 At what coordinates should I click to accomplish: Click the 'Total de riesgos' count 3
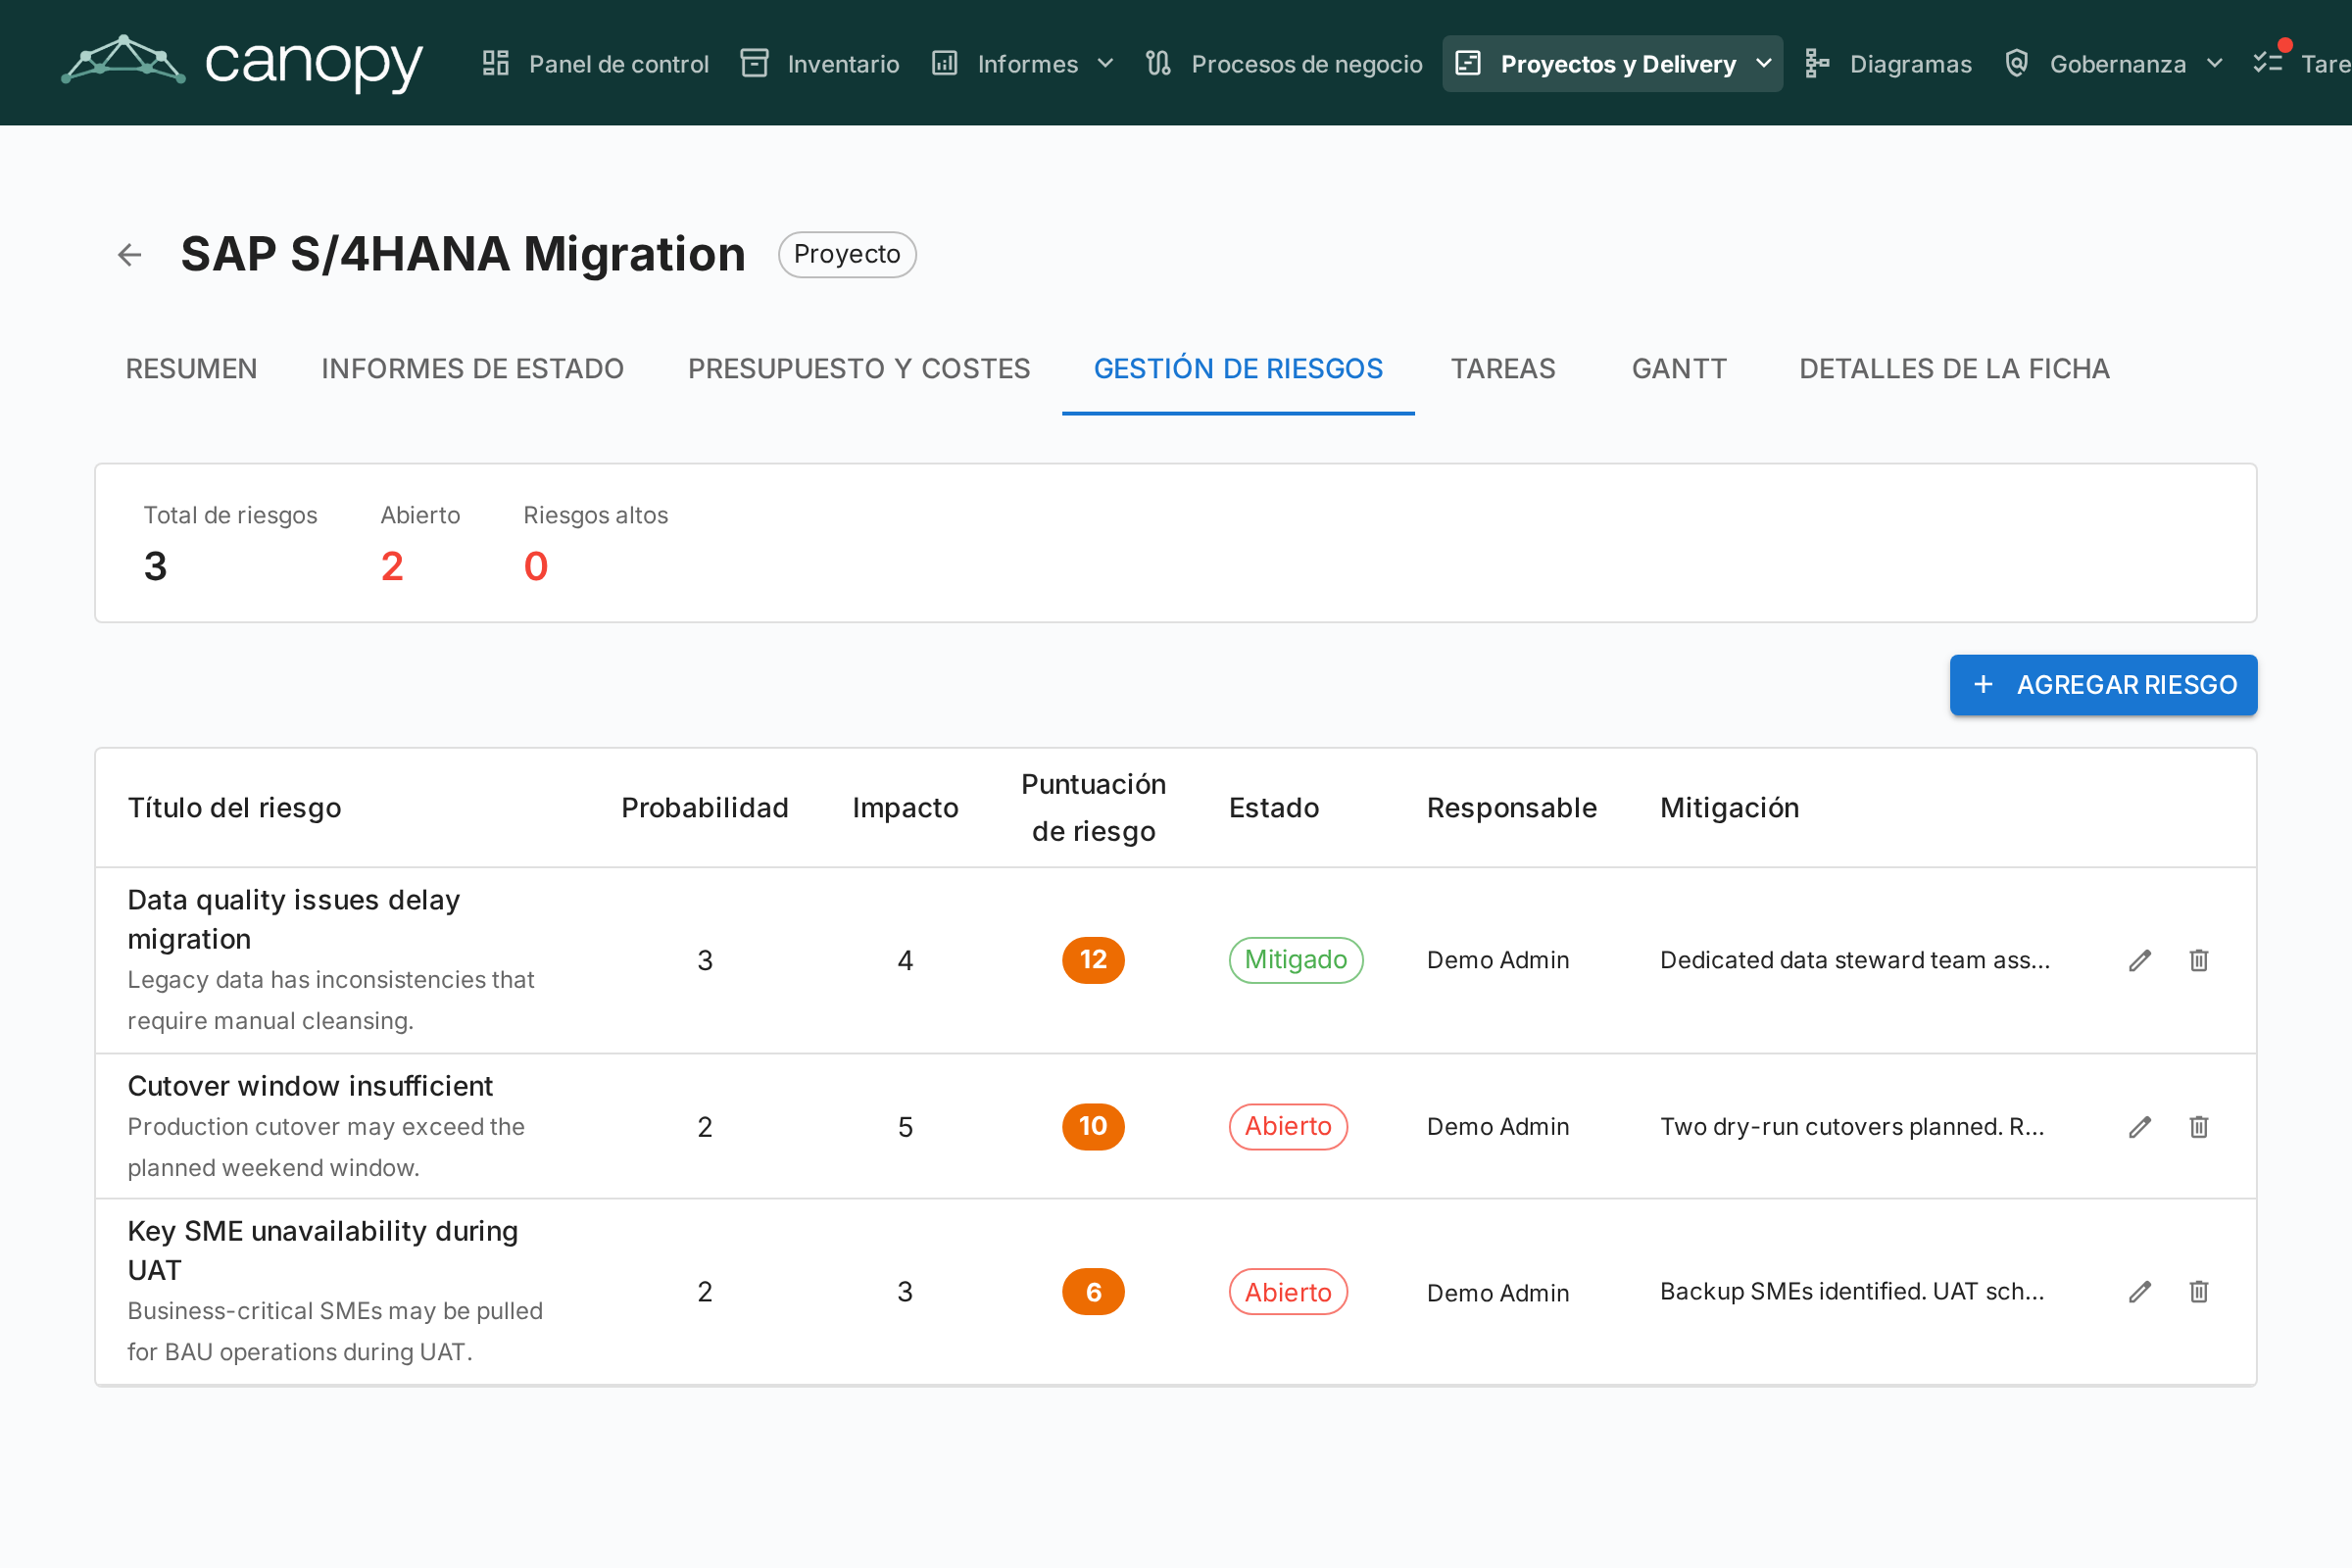coord(155,567)
